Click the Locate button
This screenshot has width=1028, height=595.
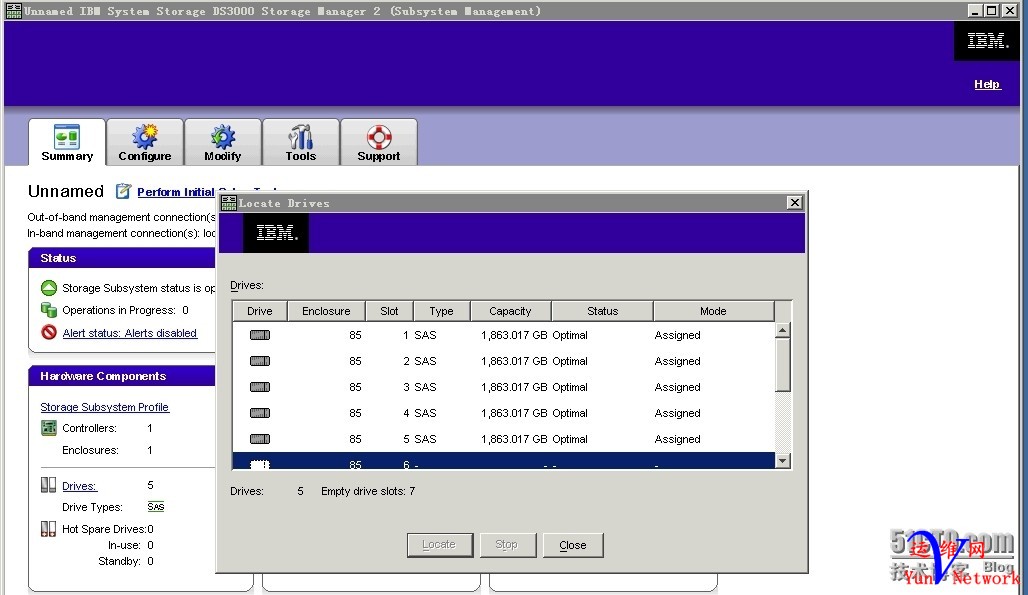pyautogui.click(x=439, y=545)
